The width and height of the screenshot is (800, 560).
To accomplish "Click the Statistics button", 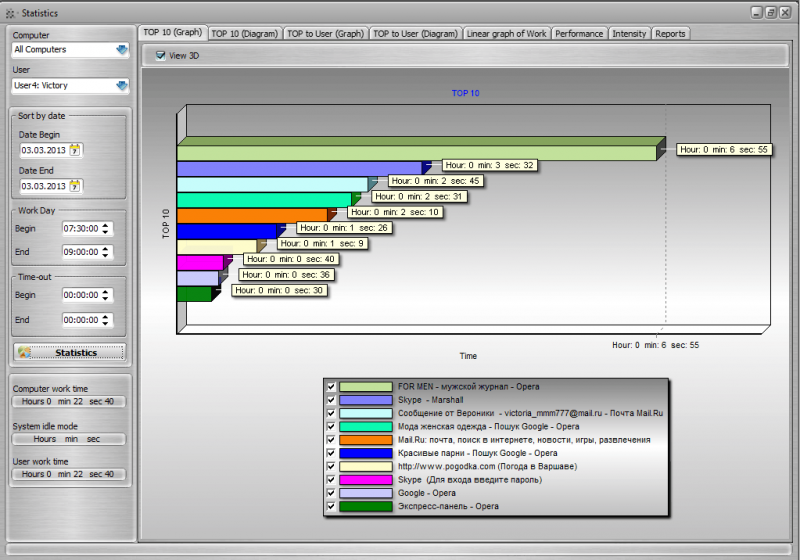I will [69, 352].
